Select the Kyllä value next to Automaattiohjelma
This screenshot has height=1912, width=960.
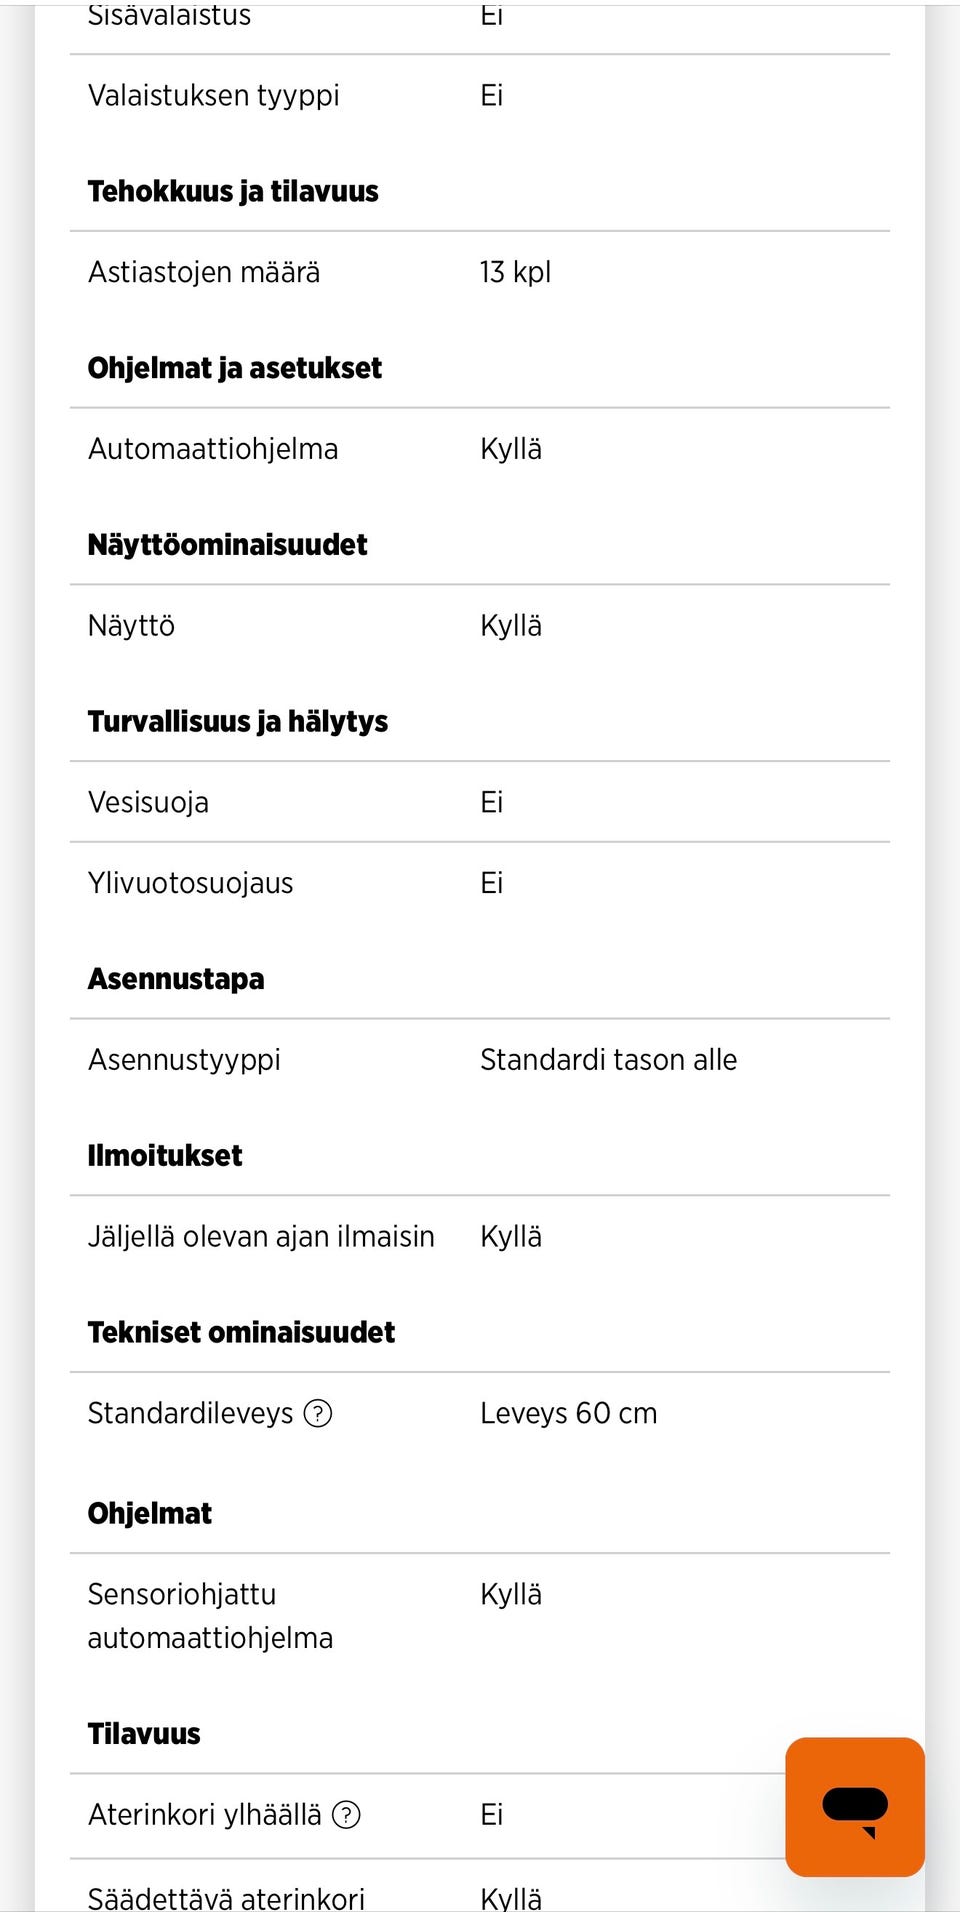pyautogui.click(x=510, y=449)
